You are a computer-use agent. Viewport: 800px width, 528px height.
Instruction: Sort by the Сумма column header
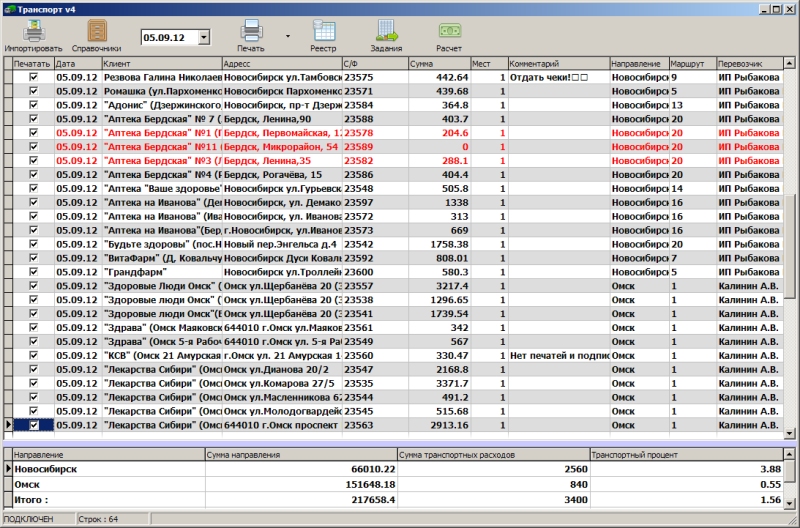(x=439, y=64)
